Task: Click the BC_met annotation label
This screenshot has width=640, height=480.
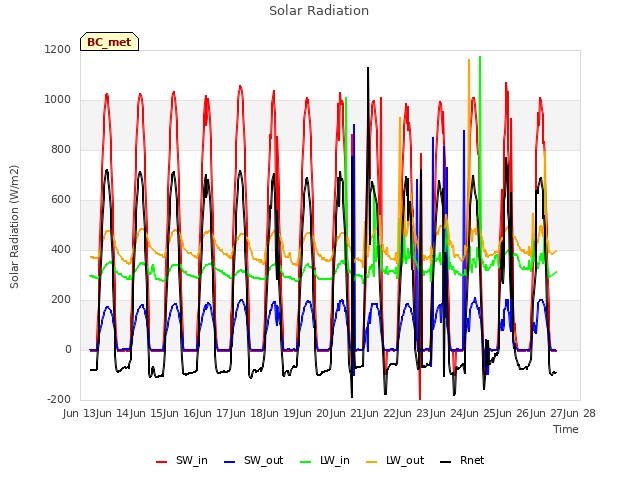Action: [109, 42]
